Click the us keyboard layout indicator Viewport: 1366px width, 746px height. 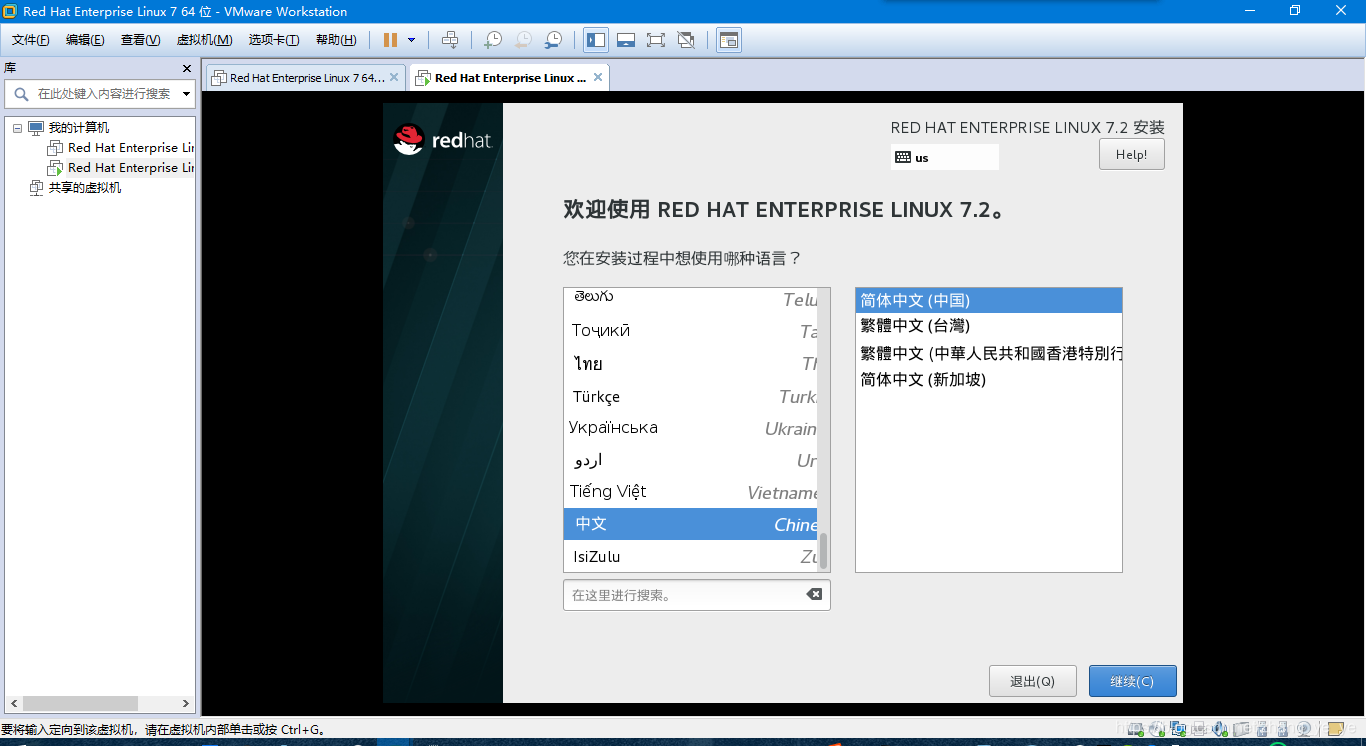[x=944, y=157]
